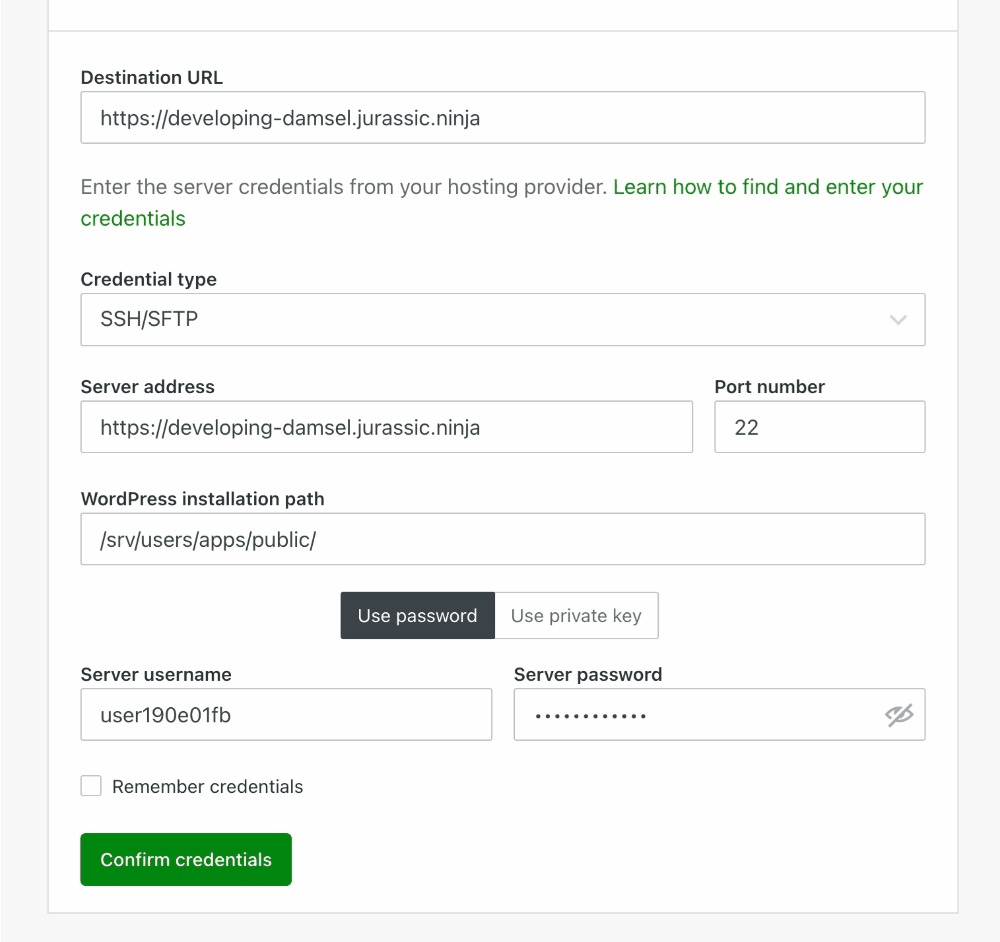Click the WordPress installation path label

point(202,499)
